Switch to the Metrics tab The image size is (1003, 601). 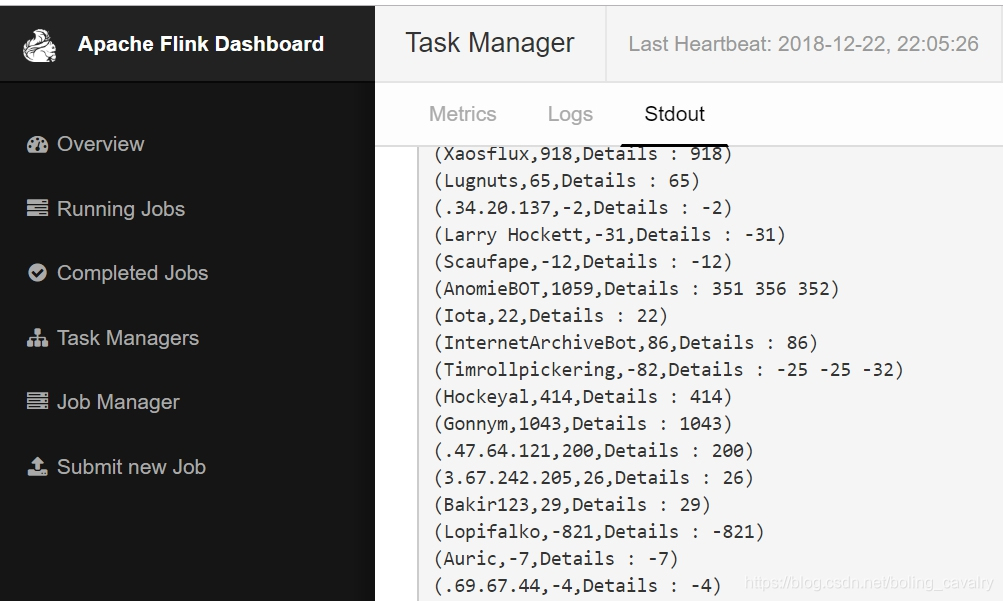462,114
